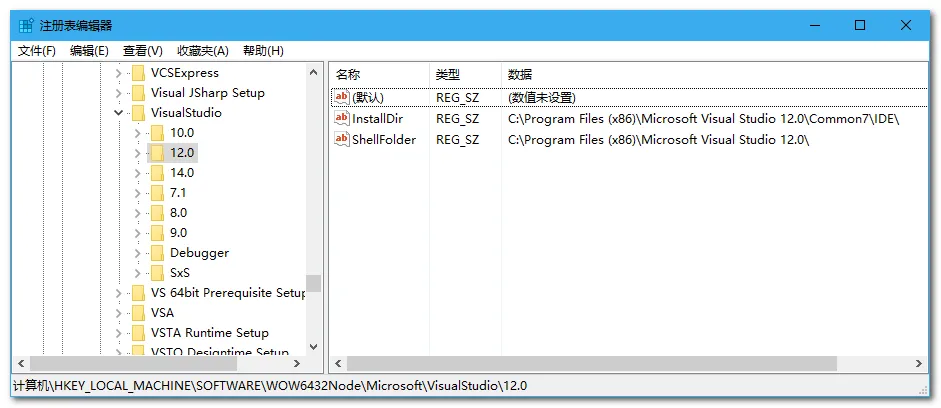
Task: Click the REG_SZ type of ShellFolder
Action: pyautogui.click(x=458, y=139)
